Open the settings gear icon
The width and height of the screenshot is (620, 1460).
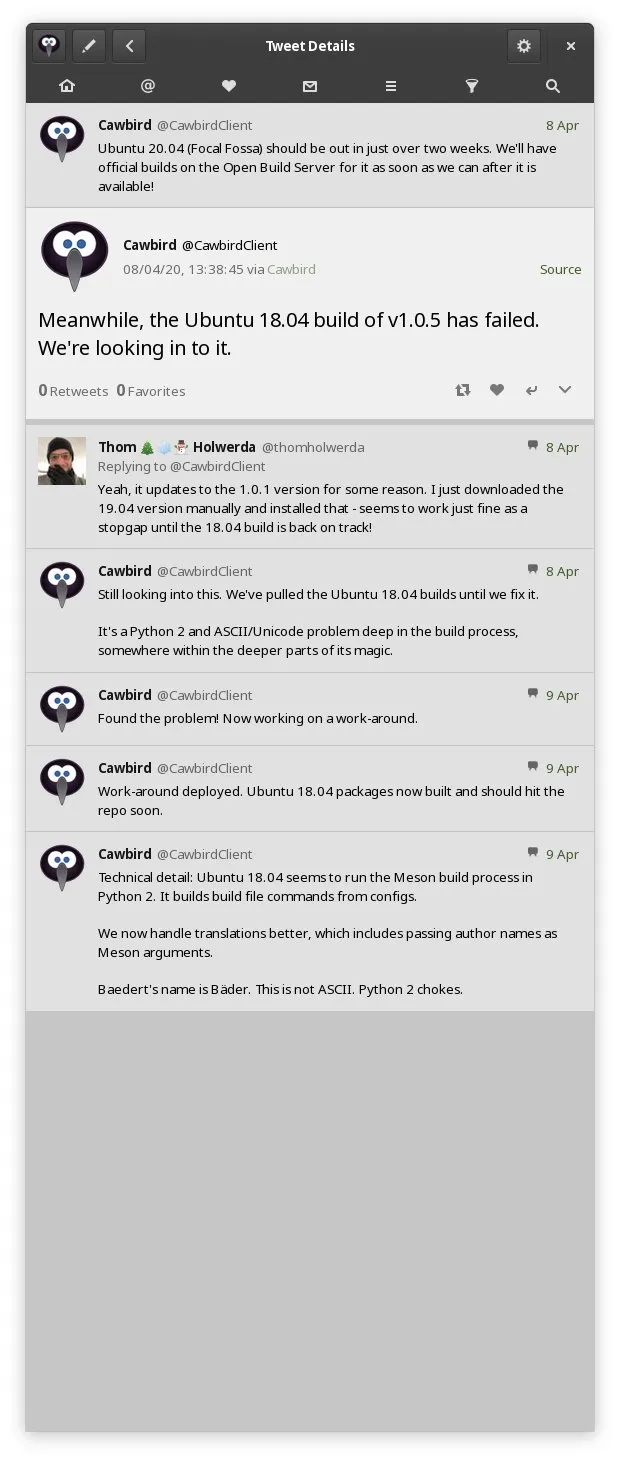point(524,45)
